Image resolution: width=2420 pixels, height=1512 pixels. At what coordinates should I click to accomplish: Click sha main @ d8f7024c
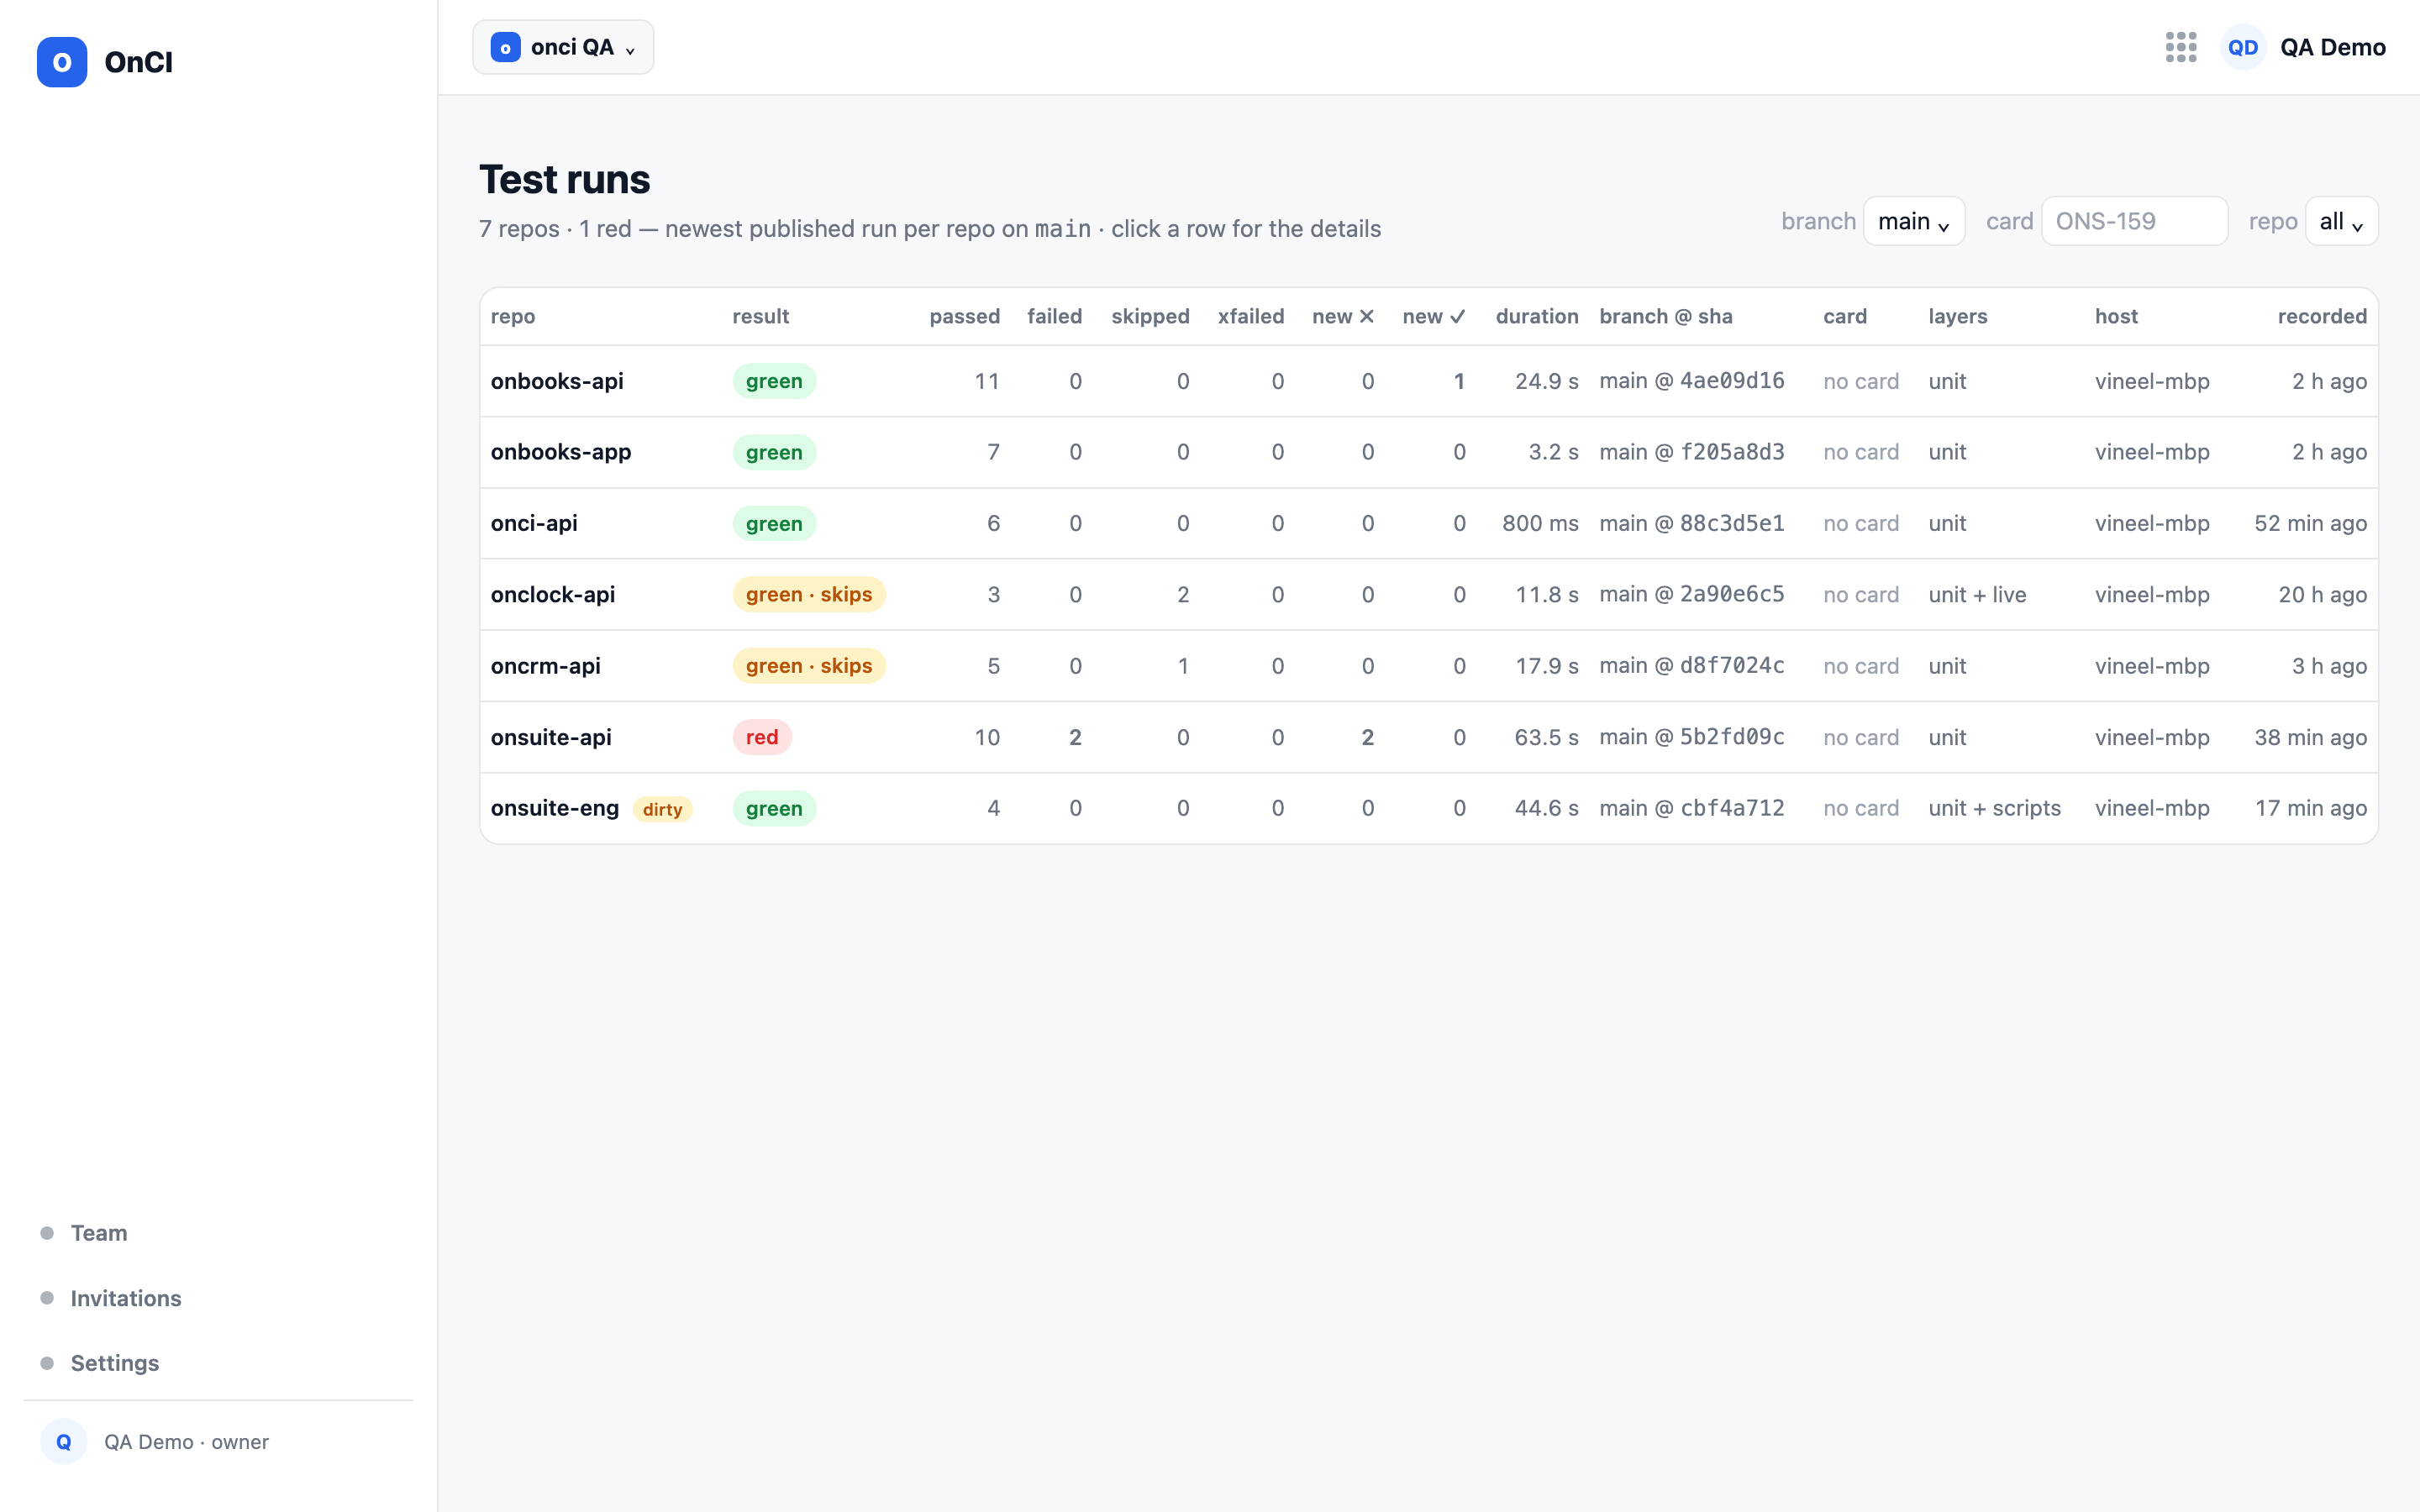pyautogui.click(x=1692, y=665)
